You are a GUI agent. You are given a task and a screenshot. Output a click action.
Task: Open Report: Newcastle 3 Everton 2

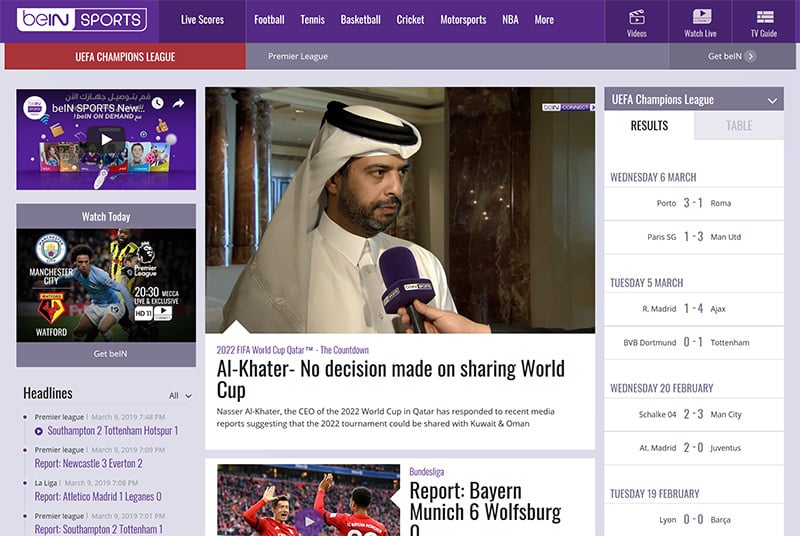(88, 464)
